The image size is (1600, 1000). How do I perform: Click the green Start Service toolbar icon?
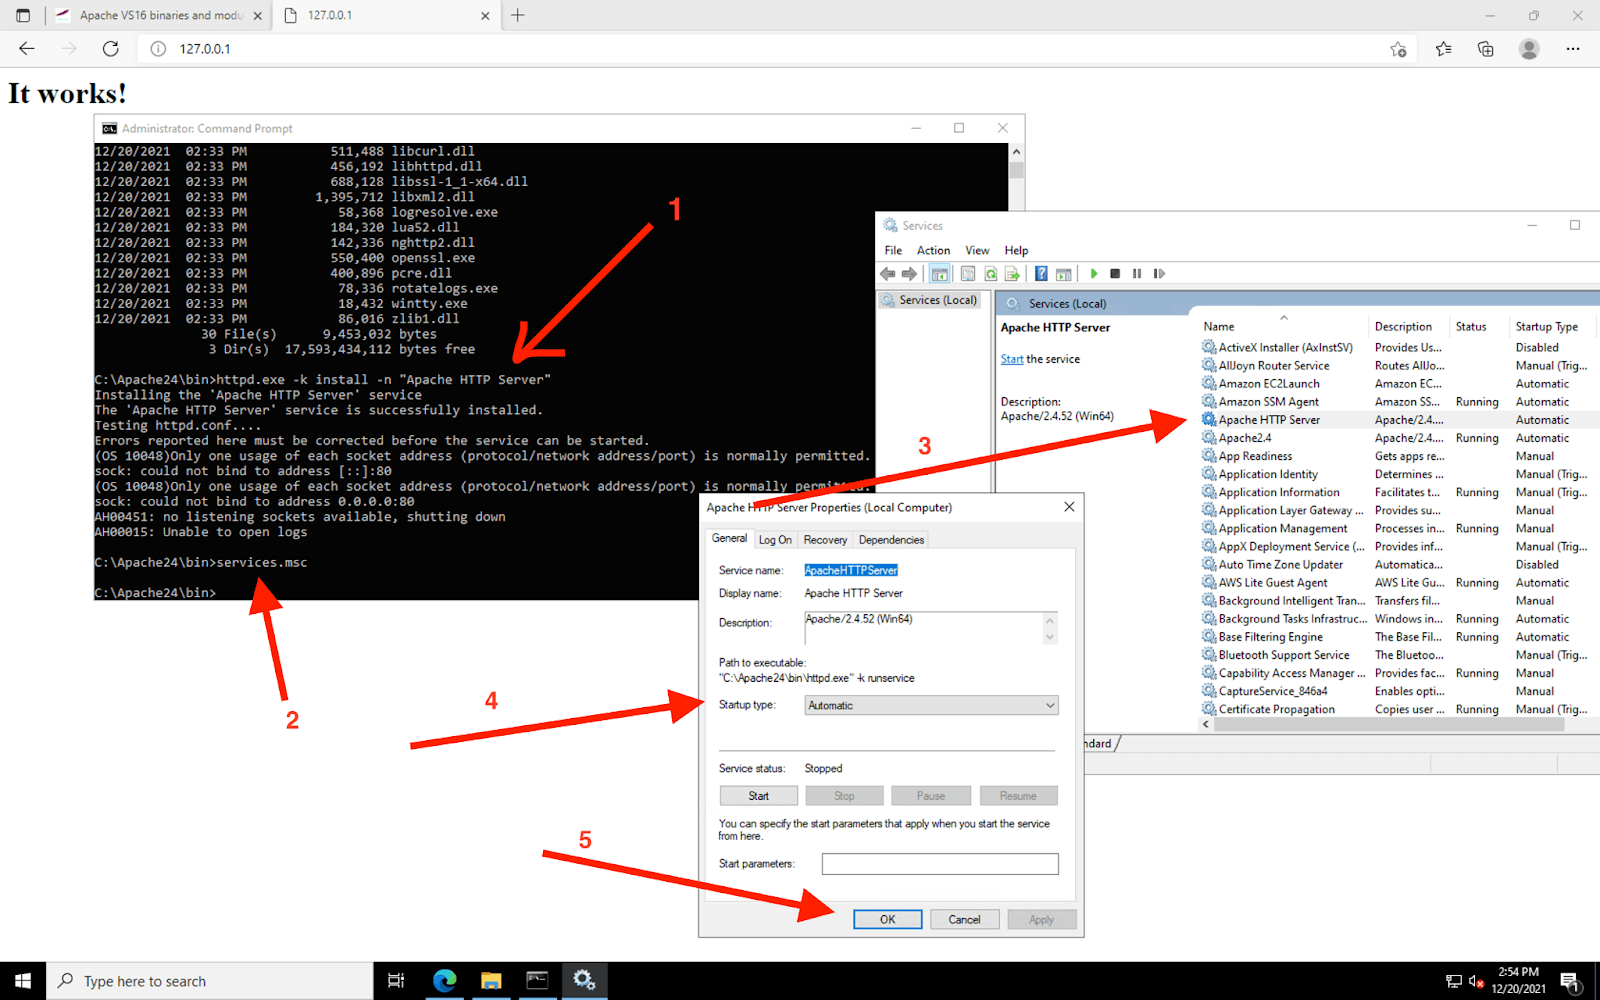coord(1094,273)
